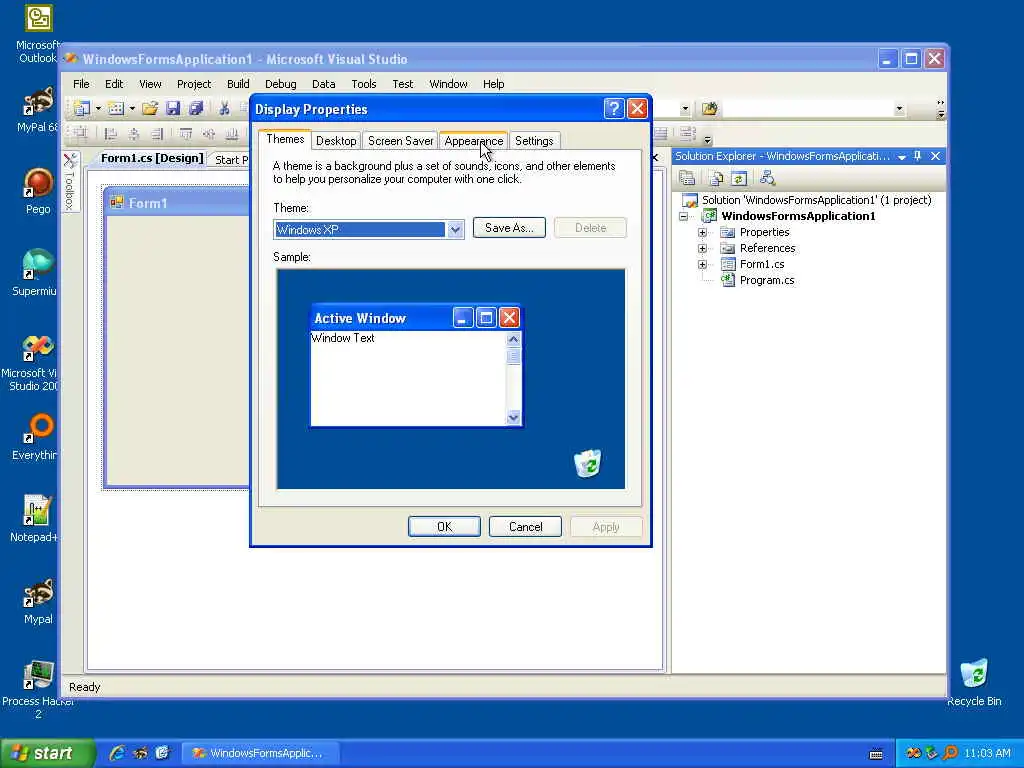Select the Pego desktop icon
Screen dimensions: 1024x768
[x=38, y=191]
